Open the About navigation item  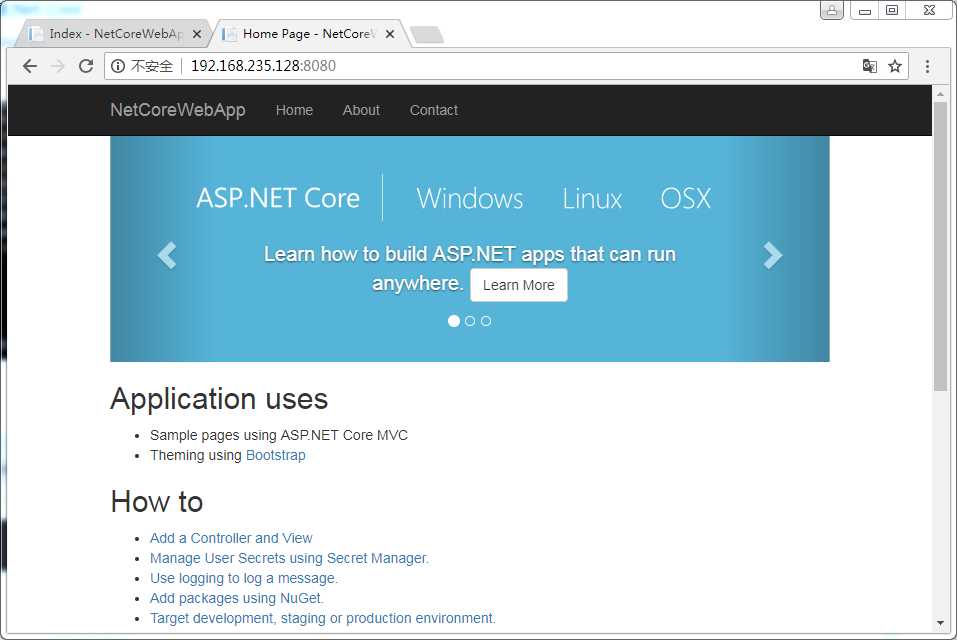click(x=361, y=110)
